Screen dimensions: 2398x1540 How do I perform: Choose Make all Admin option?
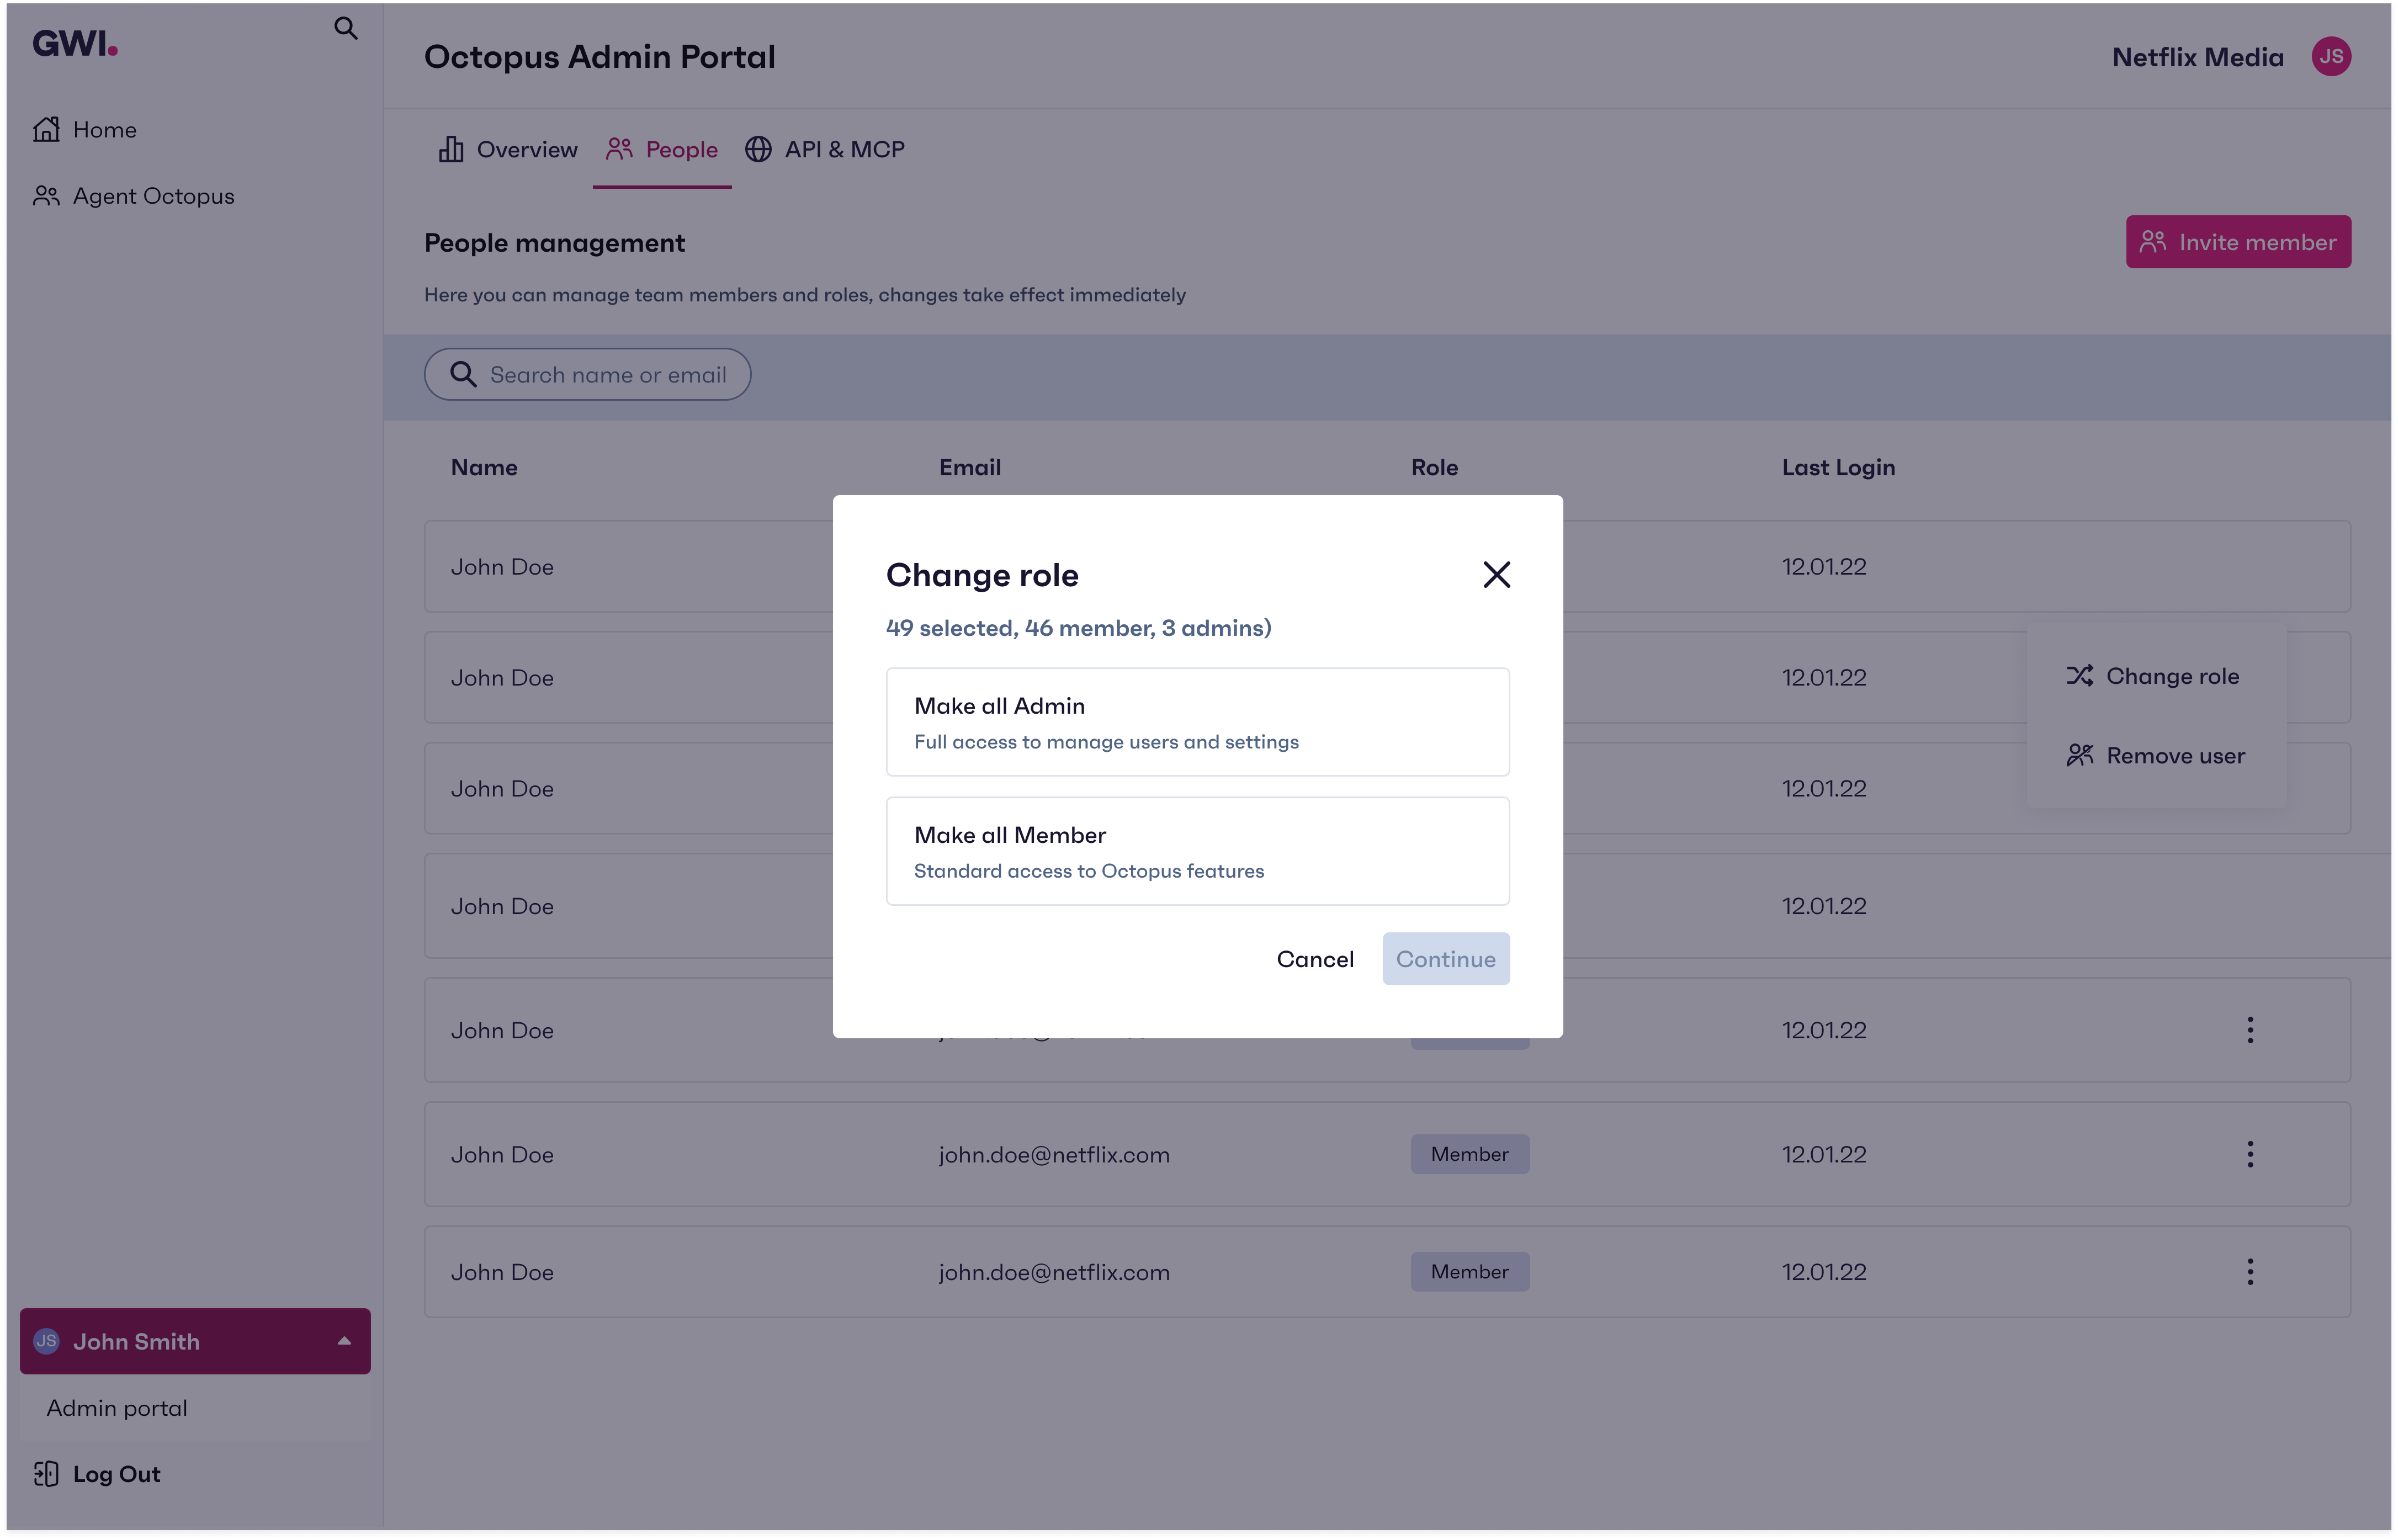tap(1197, 722)
